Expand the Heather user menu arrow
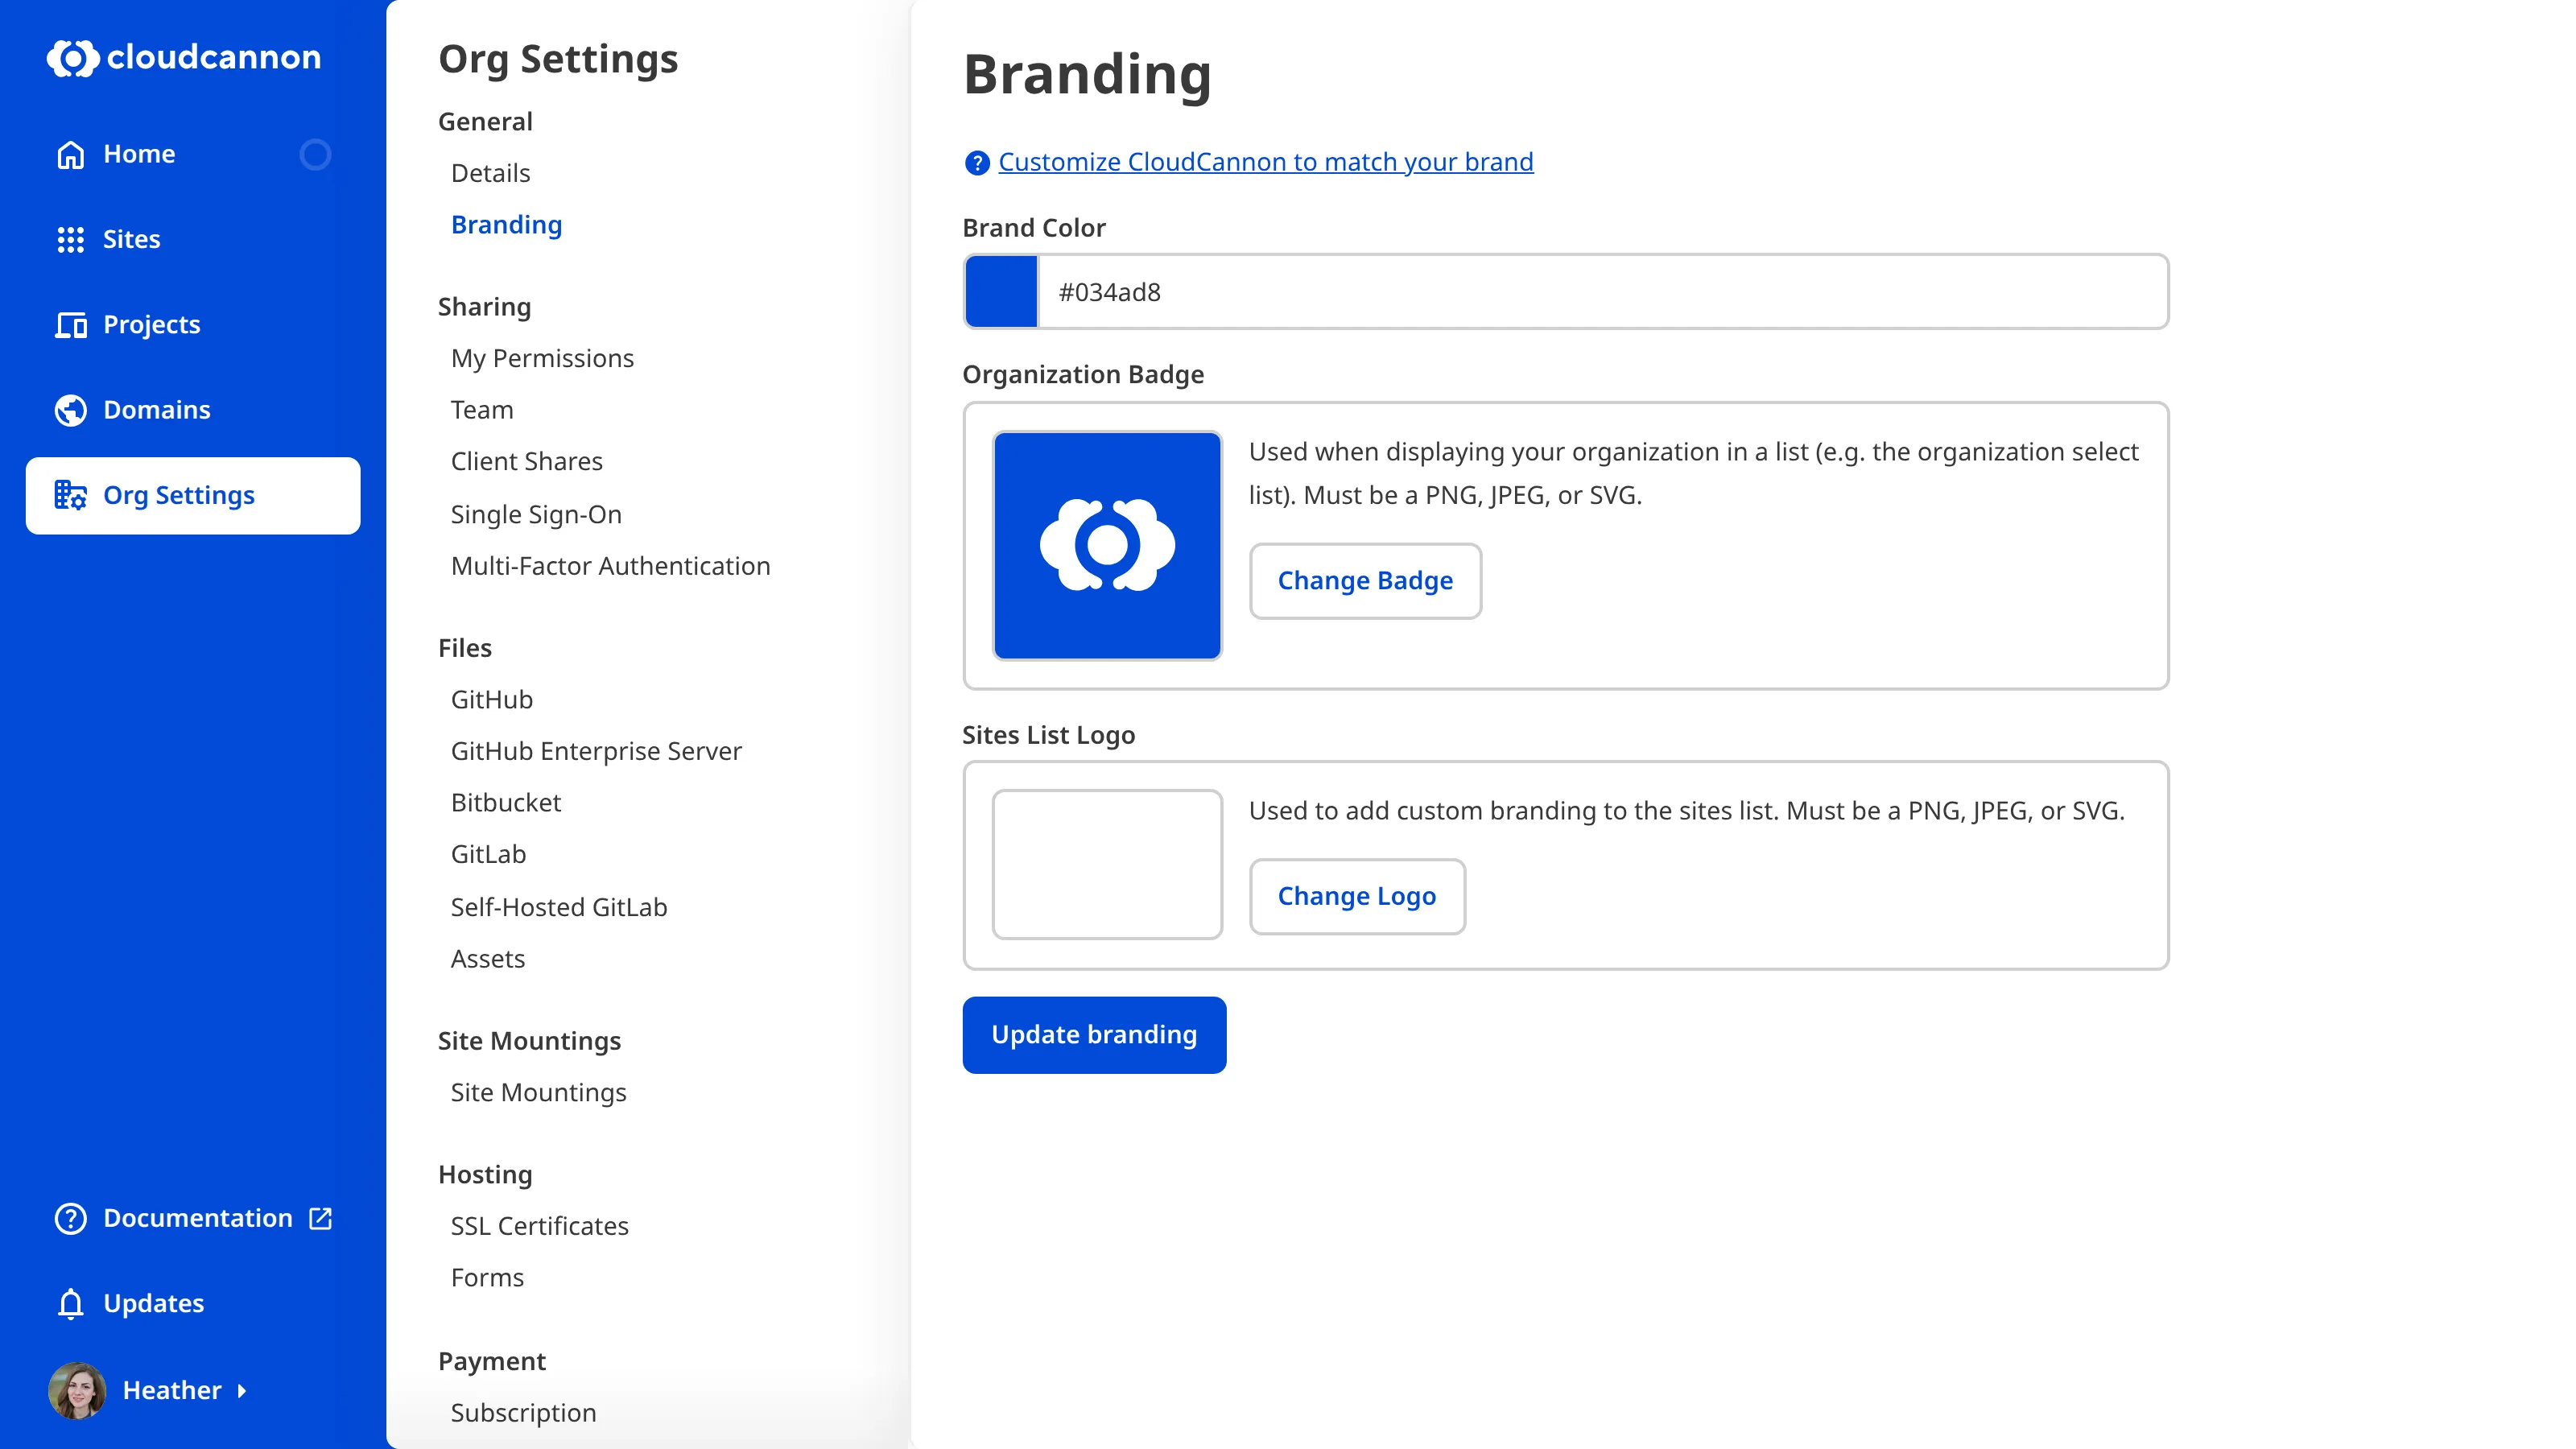This screenshot has width=2576, height=1449. [241, 1391]
